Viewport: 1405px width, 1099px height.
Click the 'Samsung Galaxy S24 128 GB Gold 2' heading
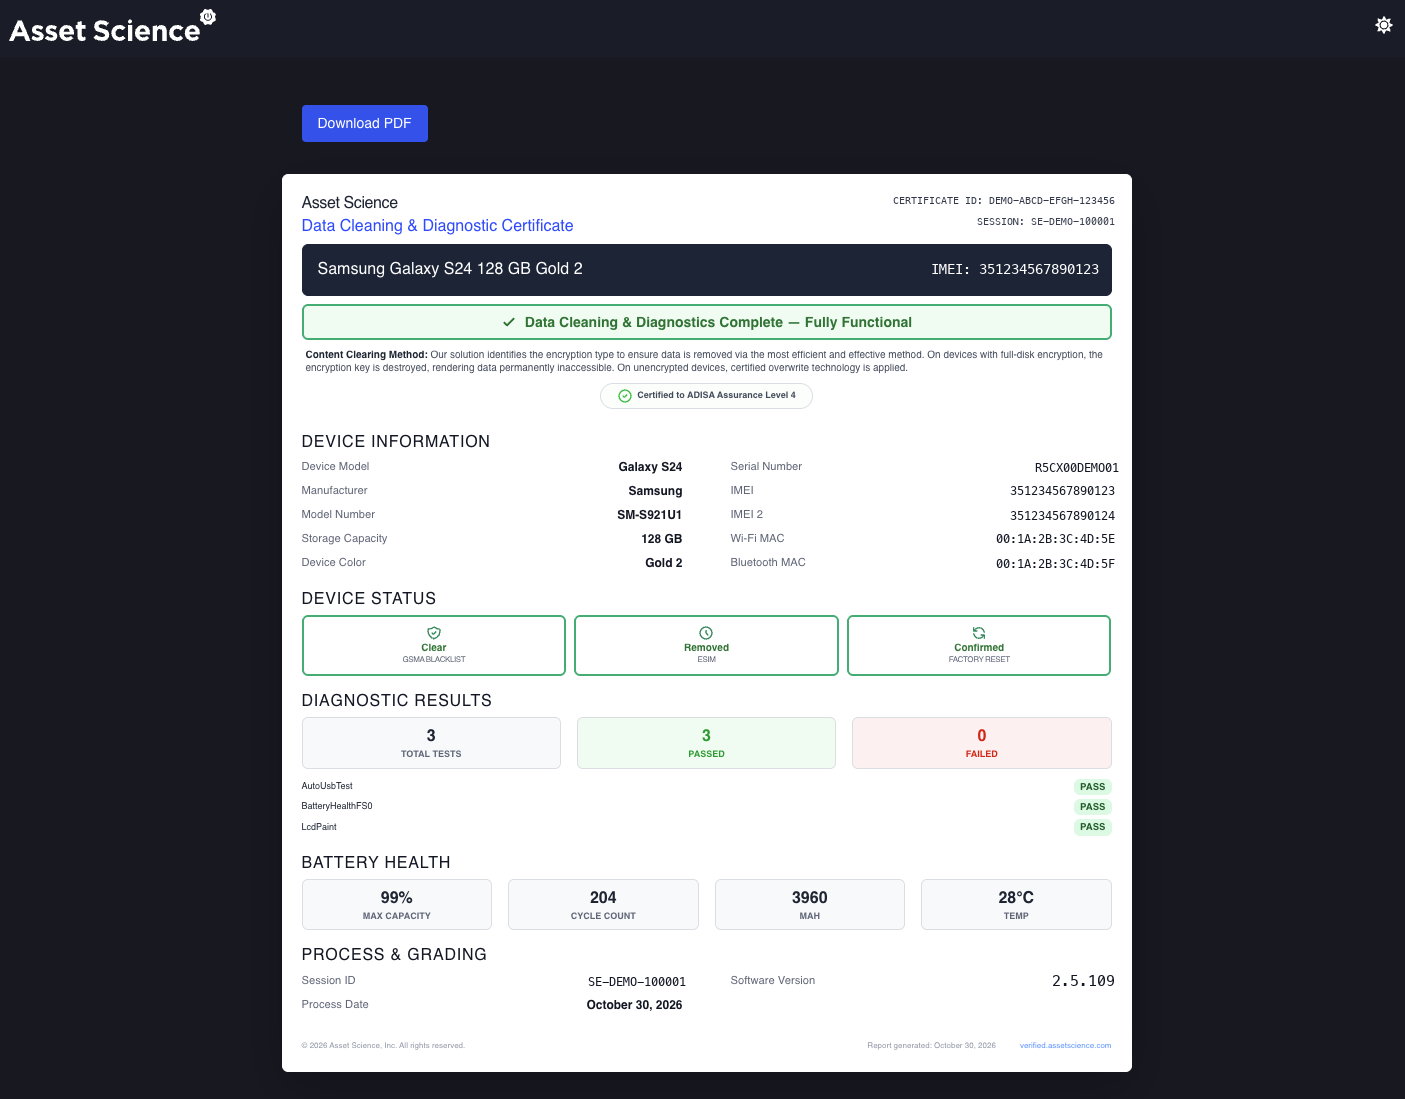[450, 269]
